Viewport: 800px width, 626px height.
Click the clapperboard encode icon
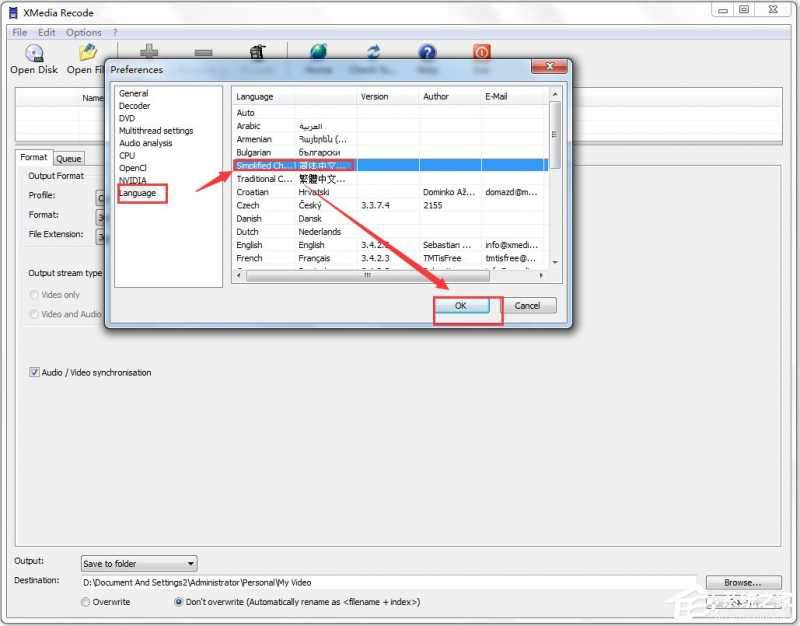(x=257, y=52)
